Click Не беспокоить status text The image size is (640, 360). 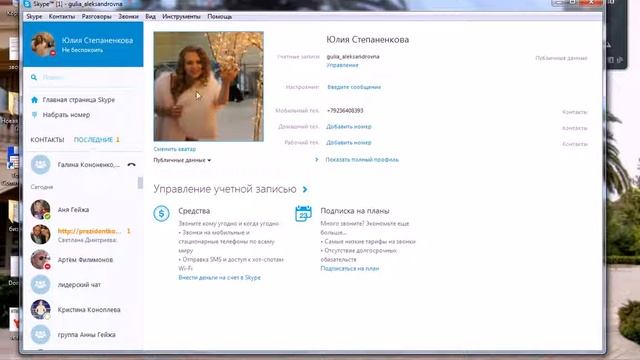coord(82,50)
